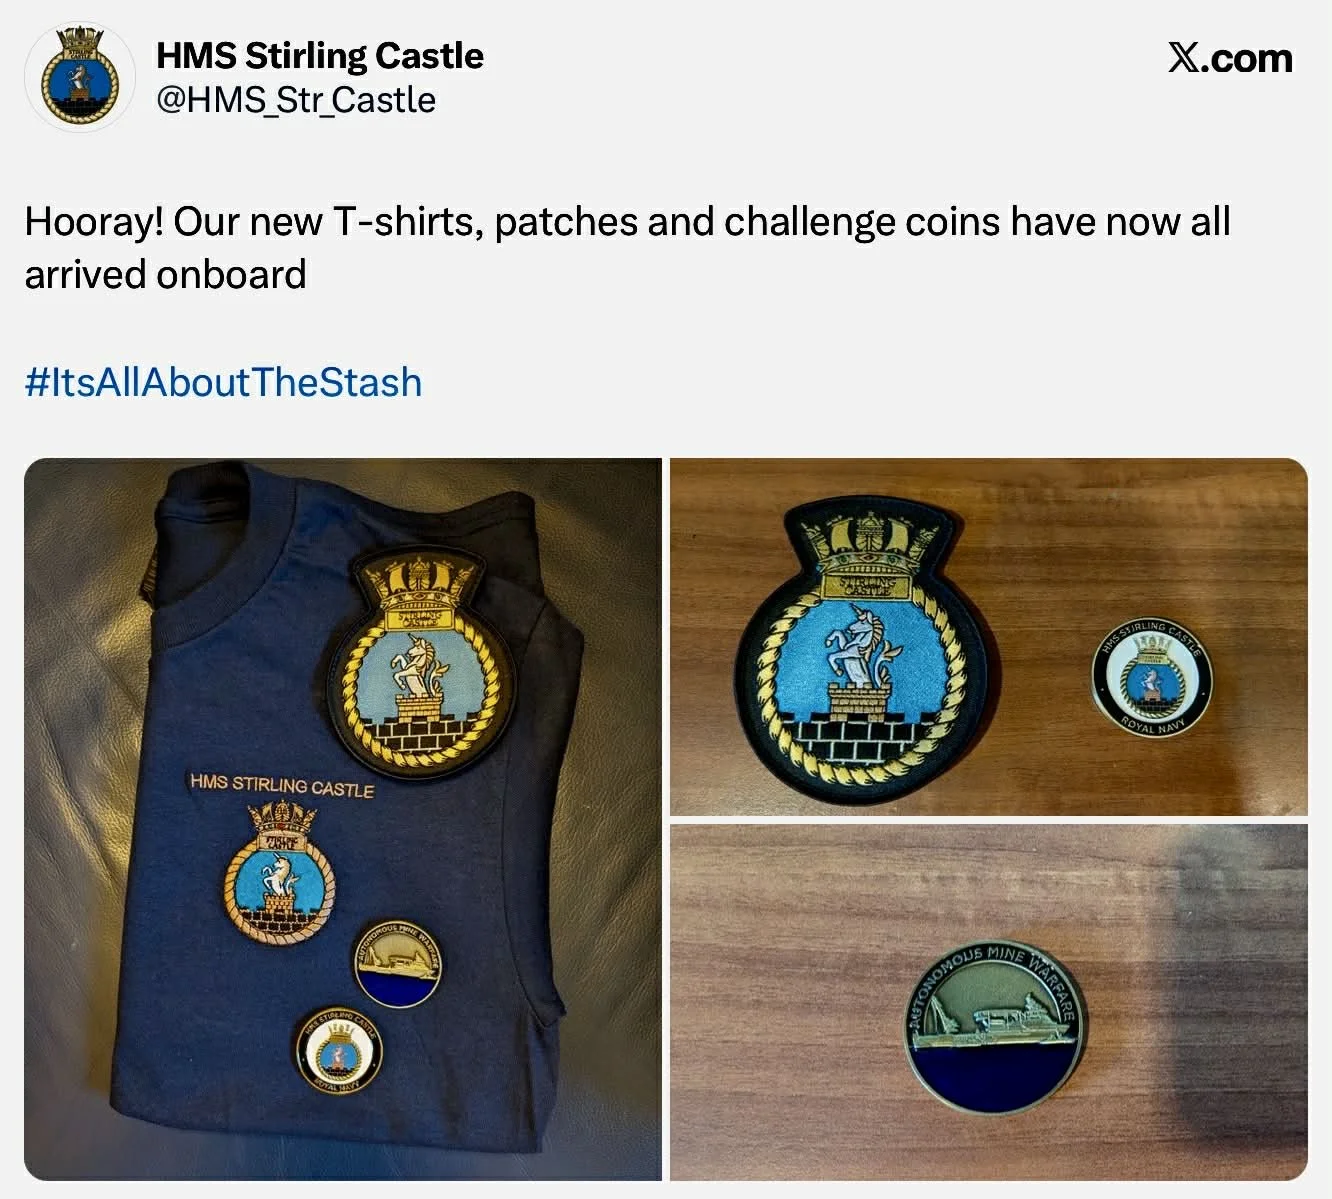Click the Royal Navy pin on wooden table
This screenshot has width=1332, height=1199.
click(x=1152, y=678)
